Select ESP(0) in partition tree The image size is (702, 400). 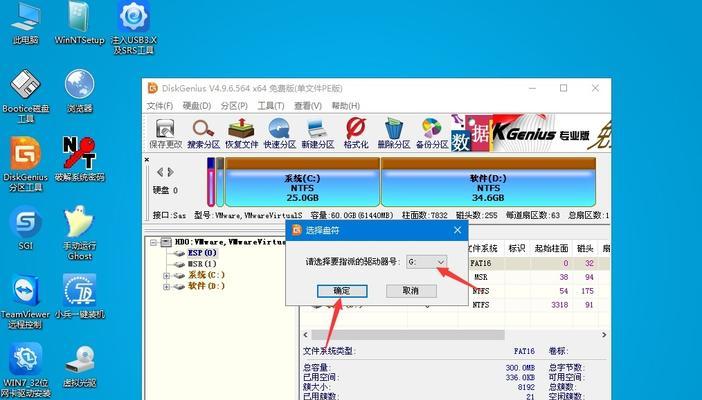[202, 253]
